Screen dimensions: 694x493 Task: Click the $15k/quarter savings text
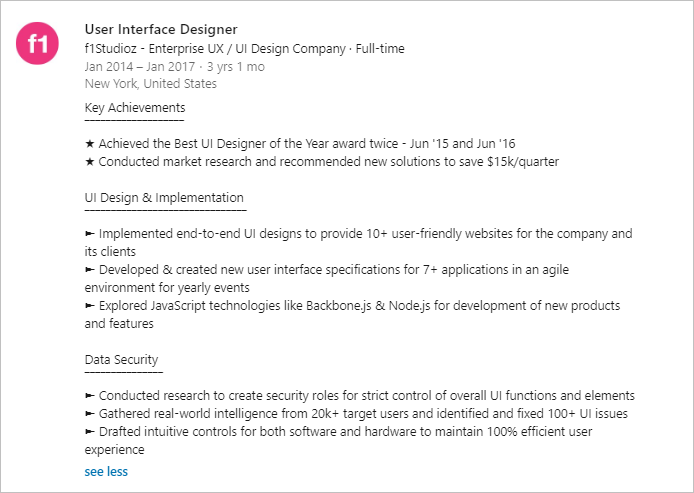point(523,162)
